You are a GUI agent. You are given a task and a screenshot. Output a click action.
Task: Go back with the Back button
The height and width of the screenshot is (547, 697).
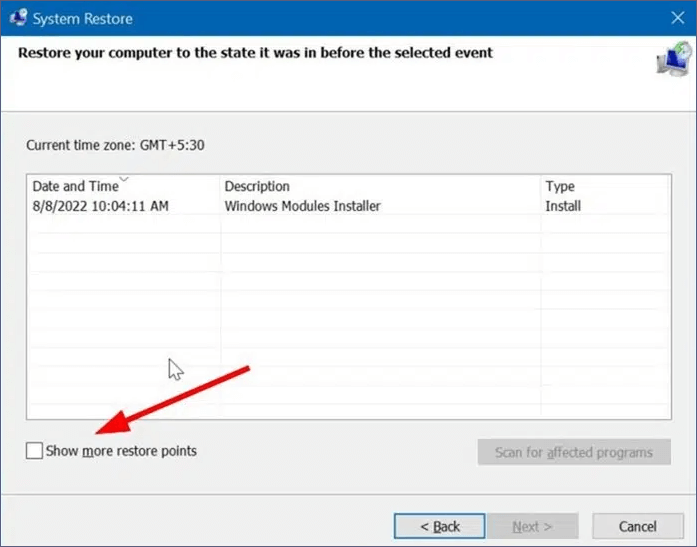[x=439, y=526]
